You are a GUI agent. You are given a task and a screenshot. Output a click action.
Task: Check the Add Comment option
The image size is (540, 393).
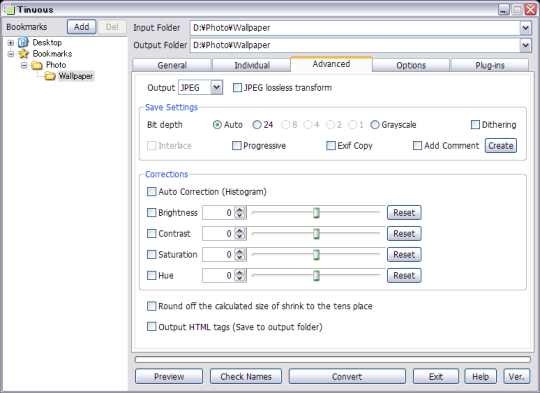(417, 146)
